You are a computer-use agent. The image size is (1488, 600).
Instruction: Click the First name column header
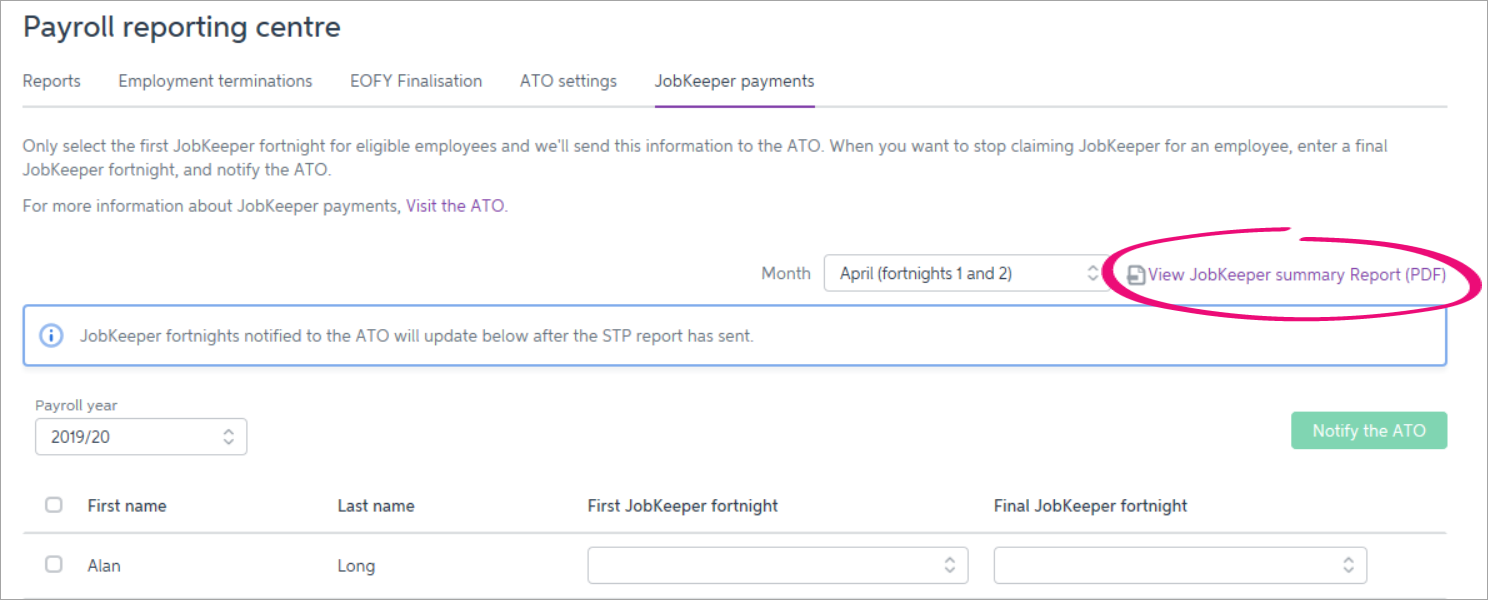click(x=127, y=506)
